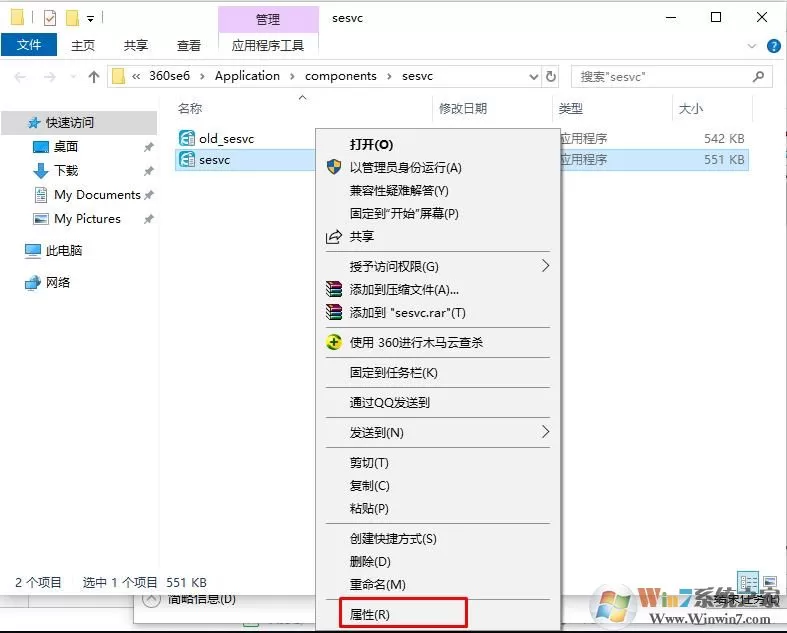Open the 文件 tab

[29, 45]
